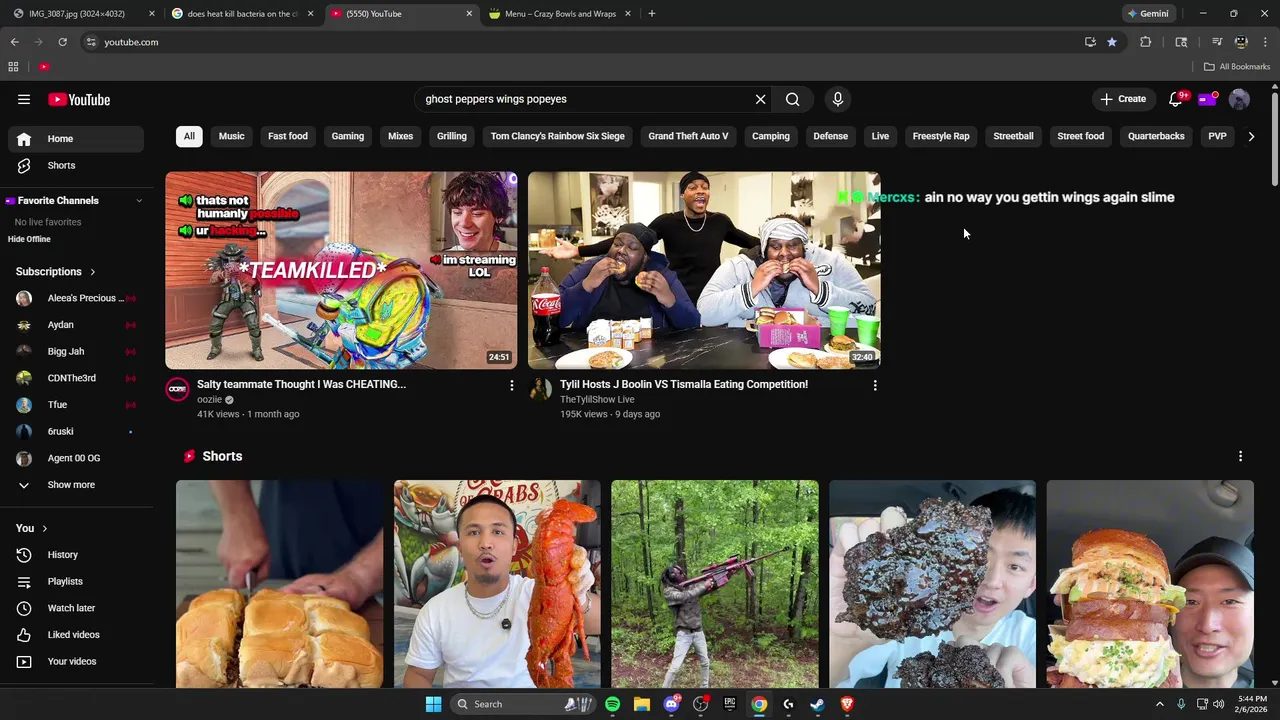The image size is (1280, 720).
Task: Switch to the Crazy Bowls and Wraps tab
Action: (560, 14)
